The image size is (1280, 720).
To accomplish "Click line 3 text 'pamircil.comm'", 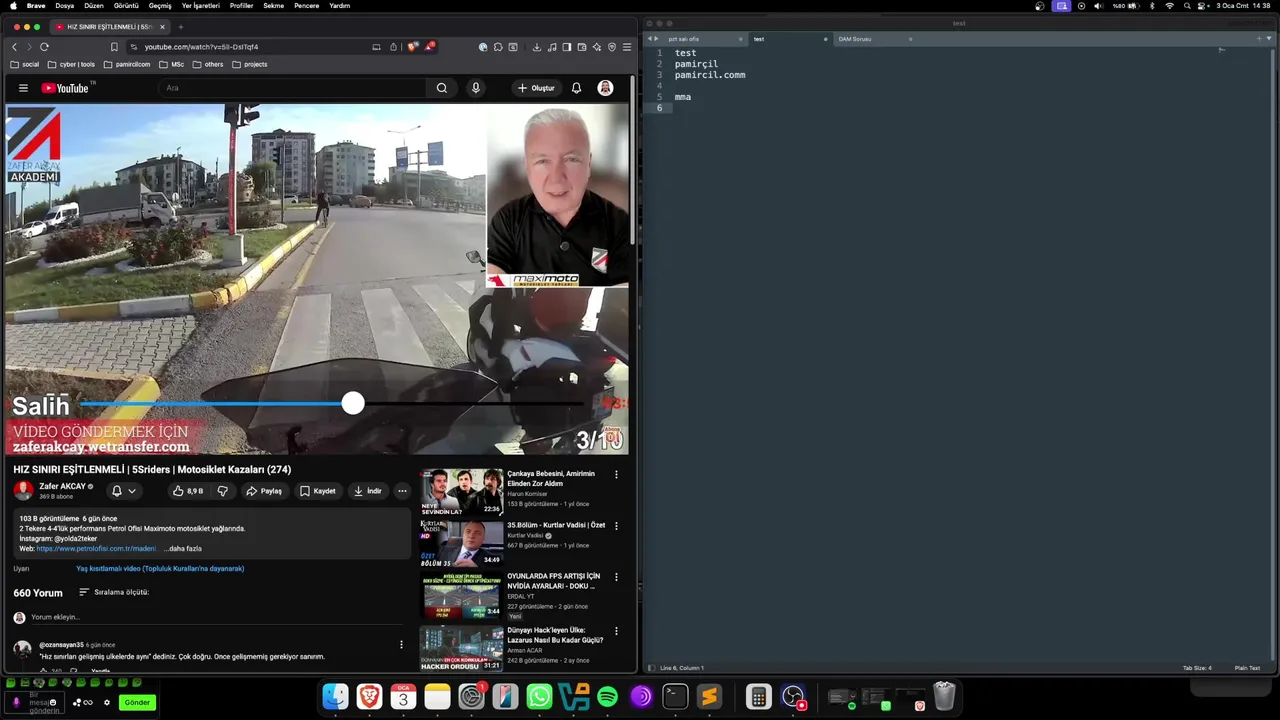I will [710, 75].
